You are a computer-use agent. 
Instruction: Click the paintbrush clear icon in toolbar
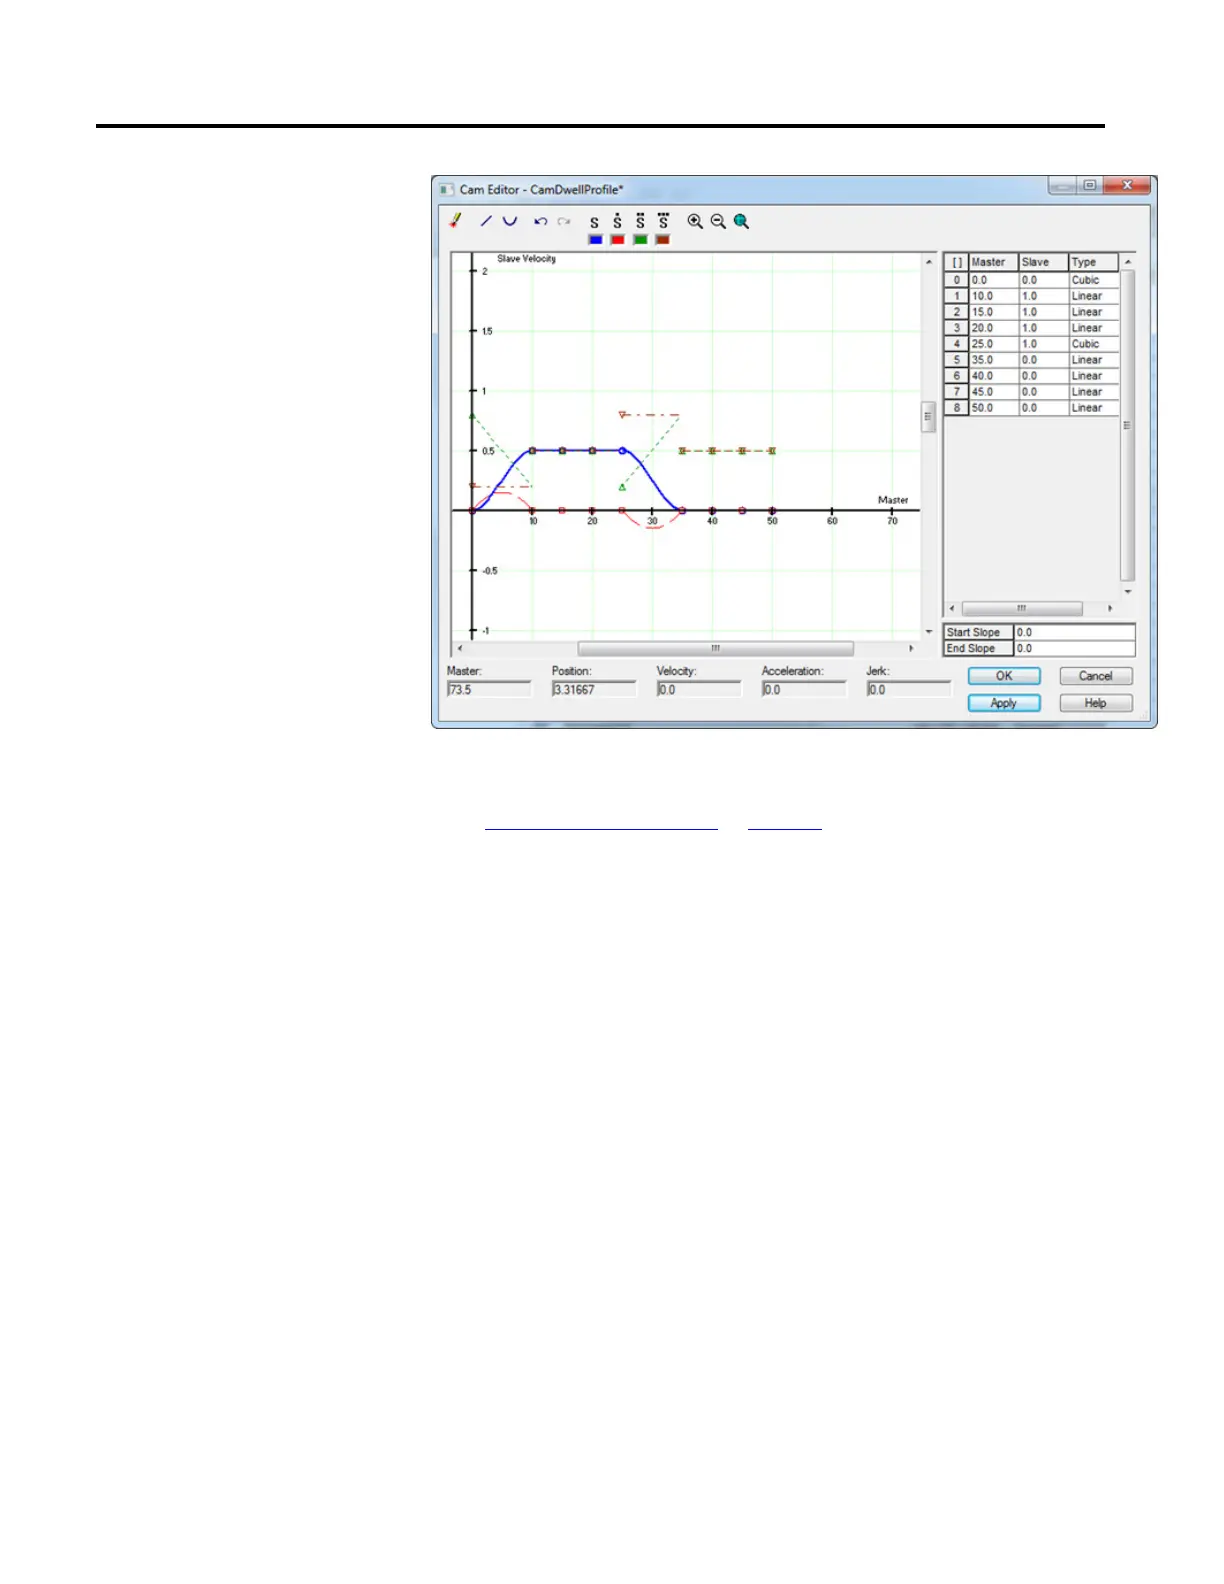point(456,220)
